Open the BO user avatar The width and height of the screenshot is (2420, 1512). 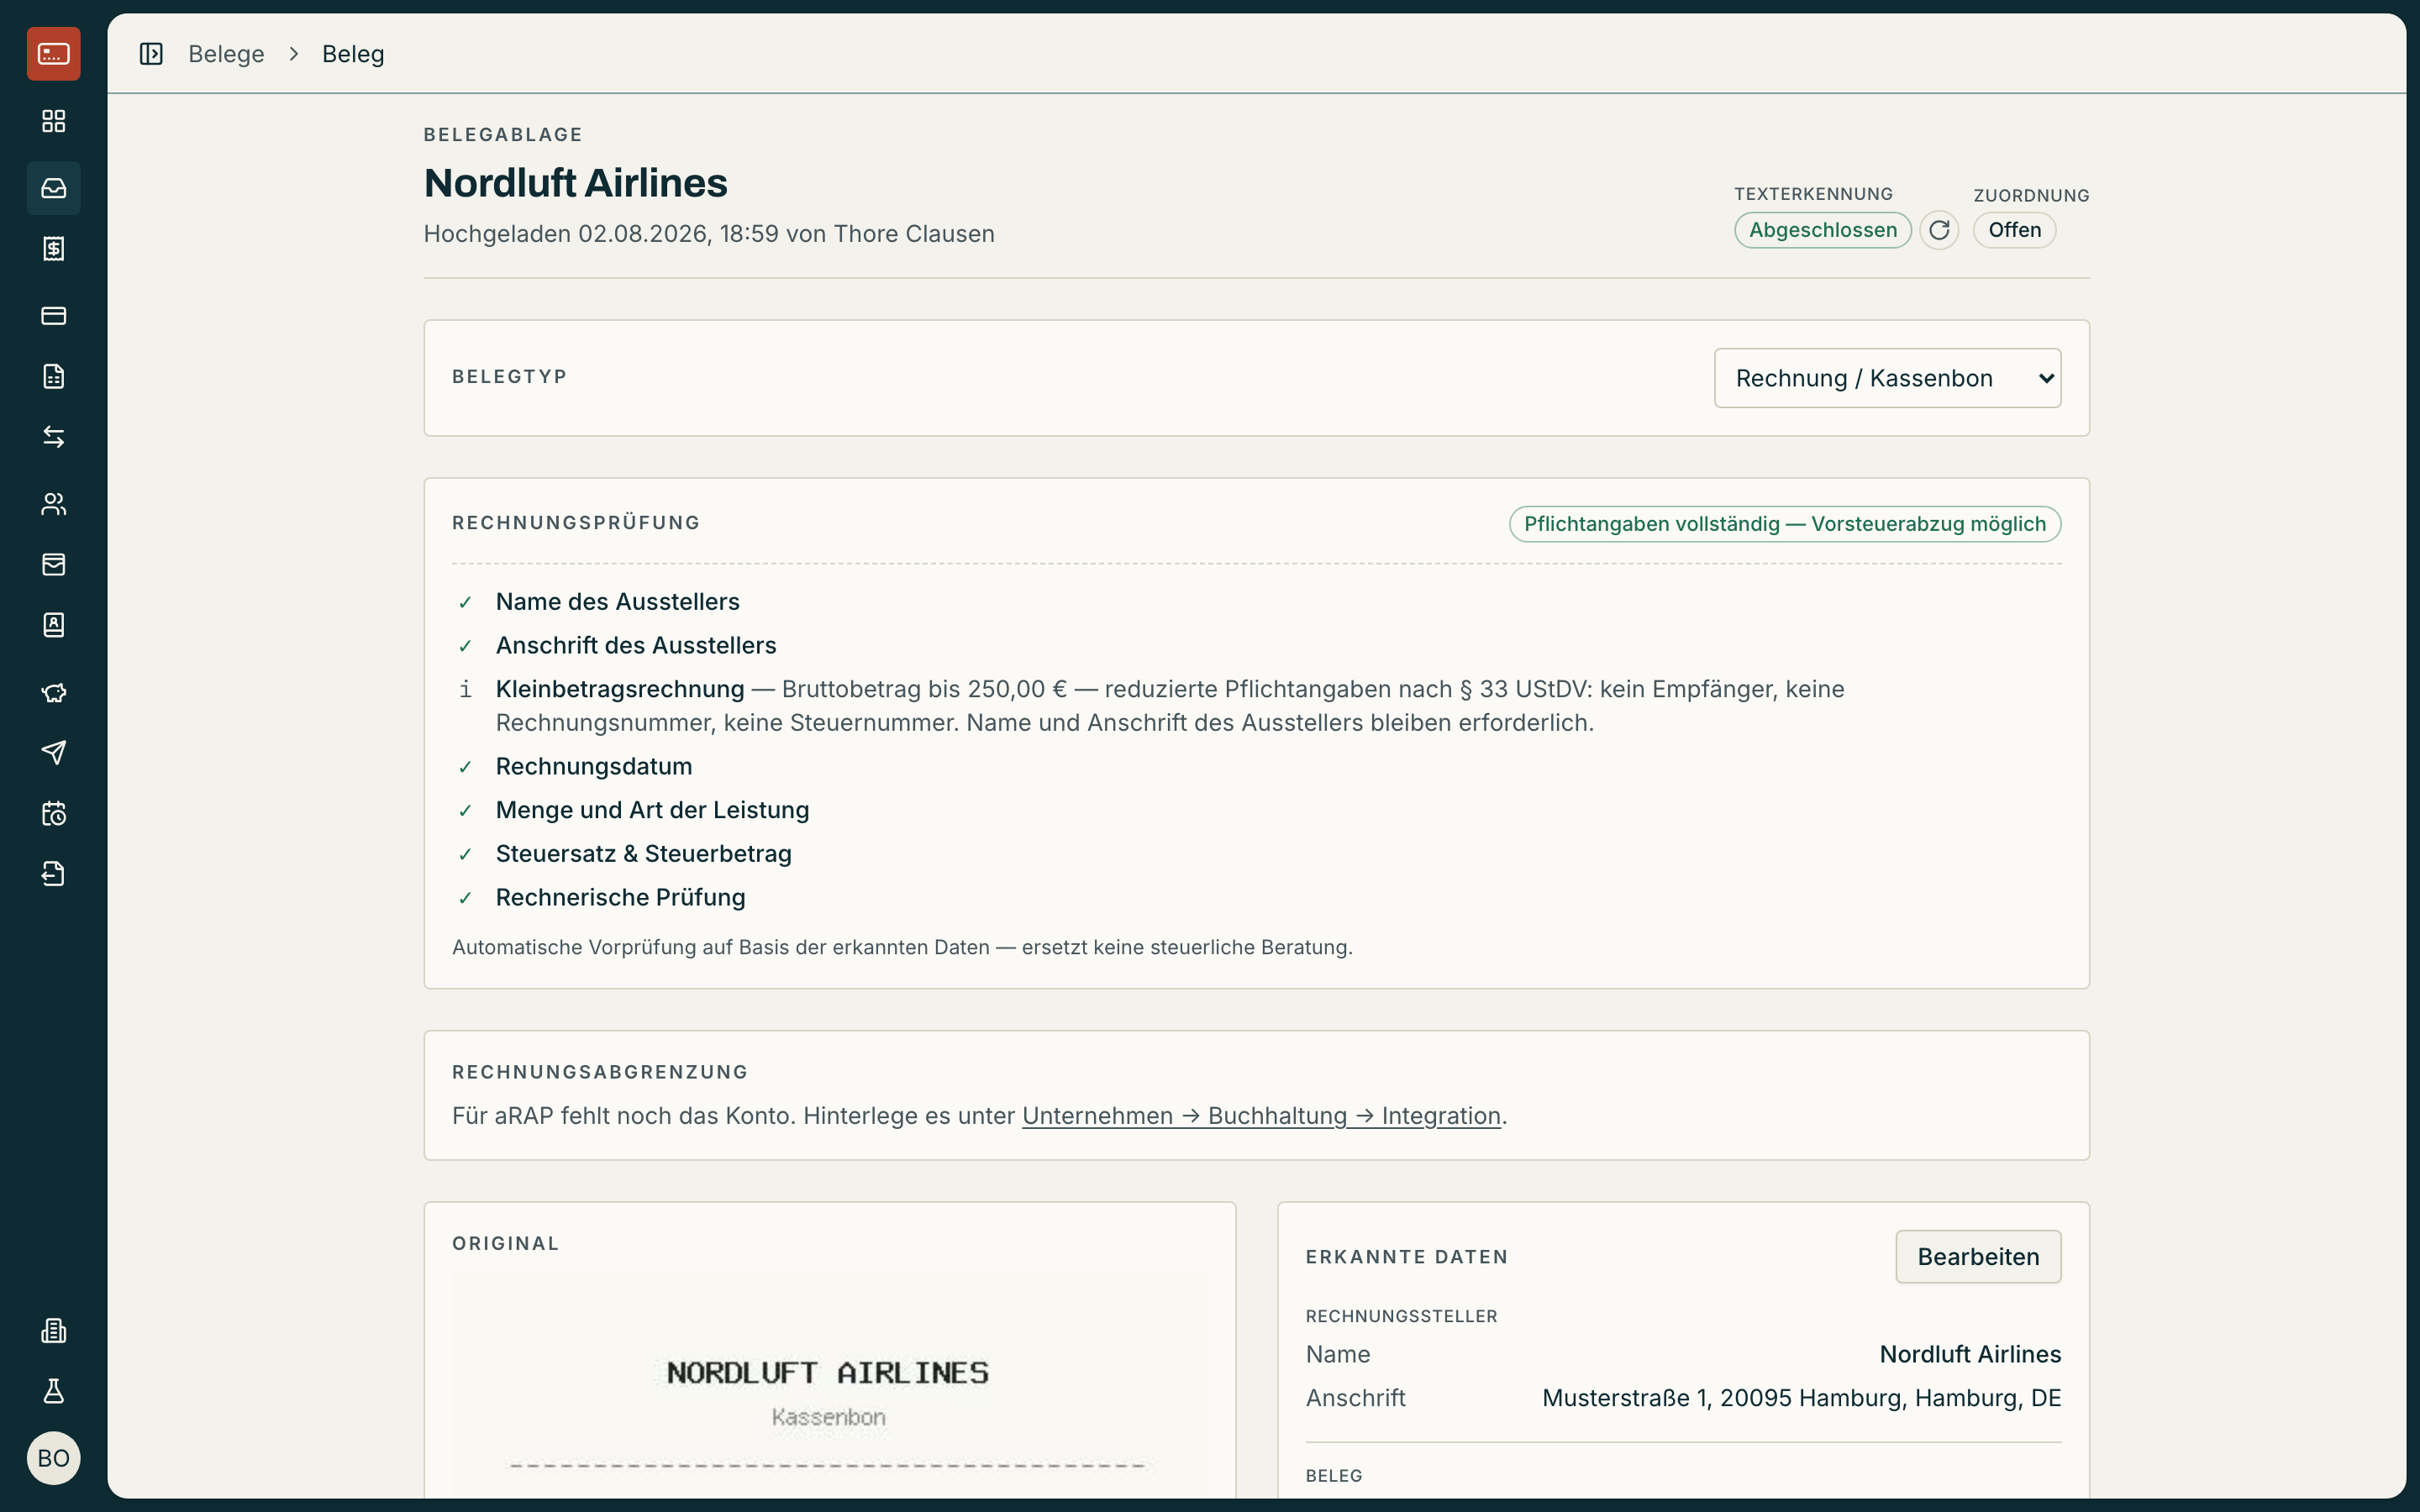click(x=53, y=1458)
